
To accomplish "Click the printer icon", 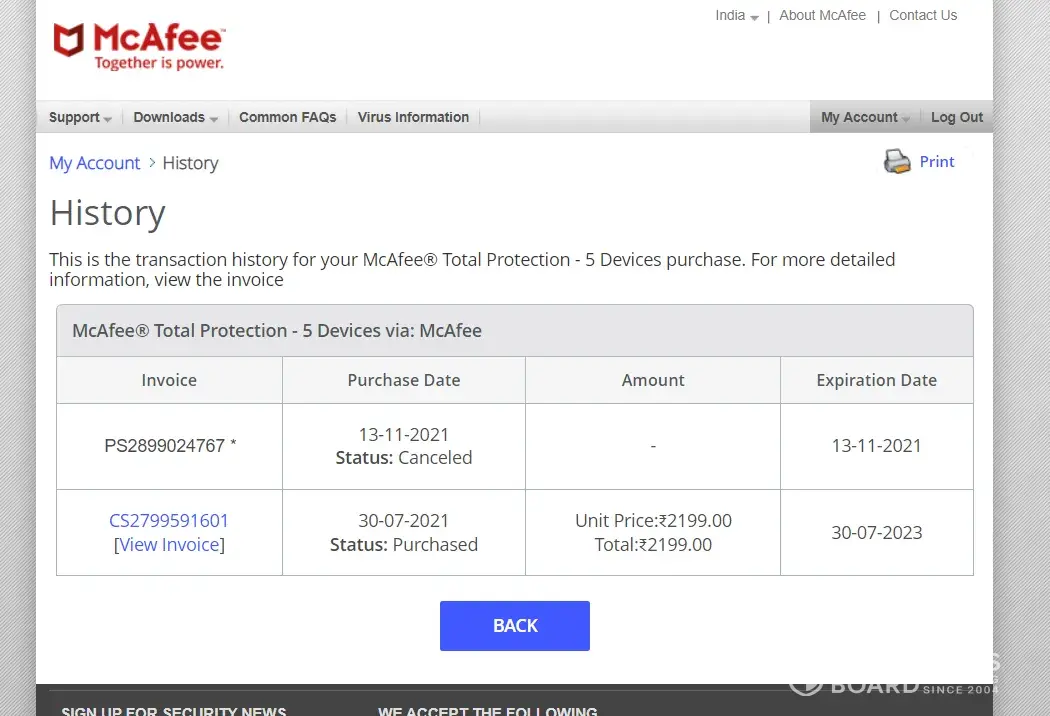I will pyautogui.click(x=897, y=162).
